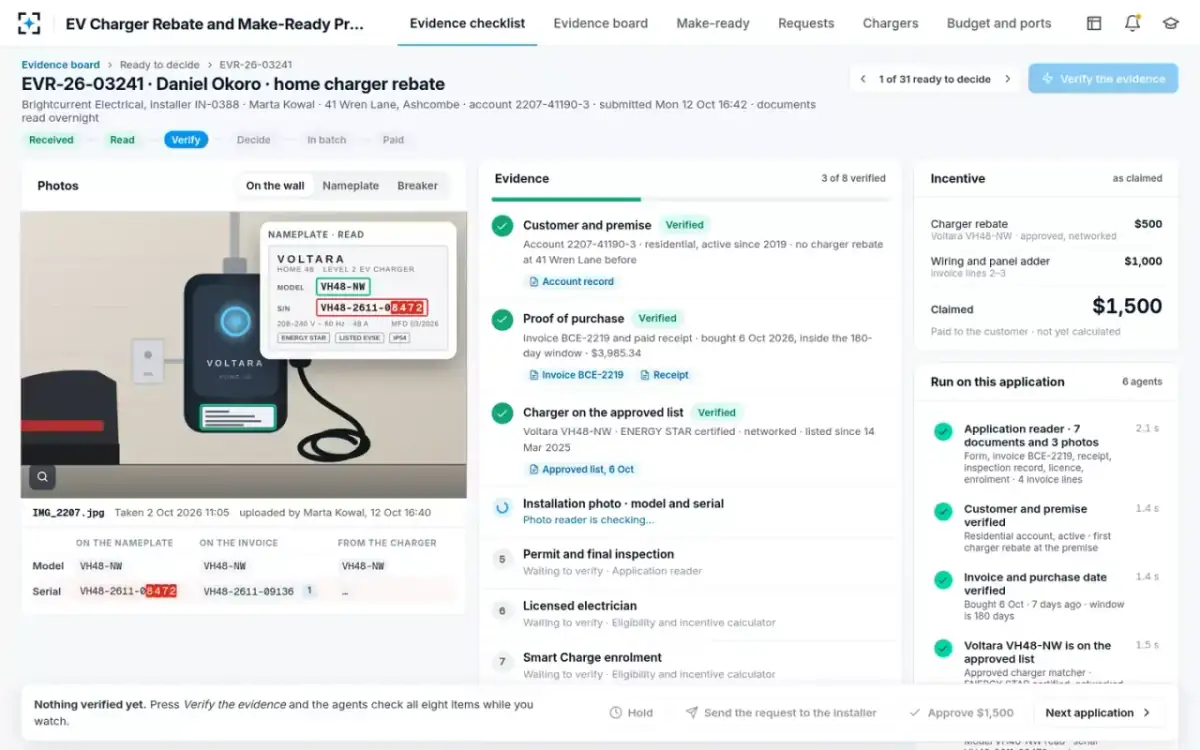The image size is (1200, 750).
Task: Open the notifications bell
Action: (1132, 23)
